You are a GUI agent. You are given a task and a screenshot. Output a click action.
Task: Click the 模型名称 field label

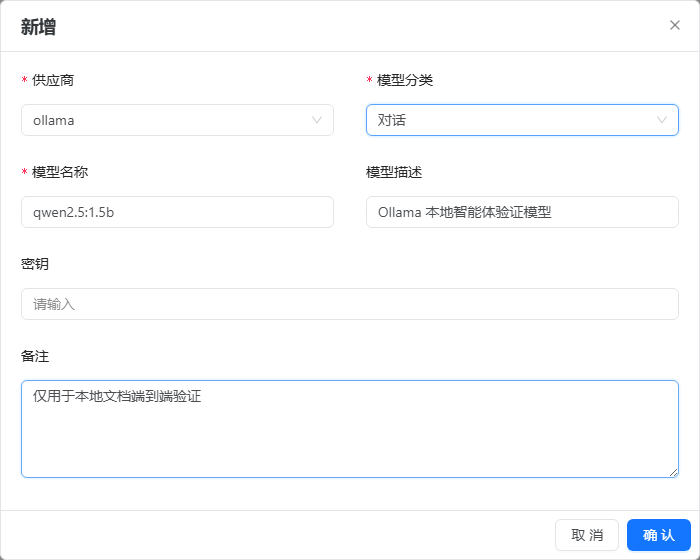tap(60, 172)
